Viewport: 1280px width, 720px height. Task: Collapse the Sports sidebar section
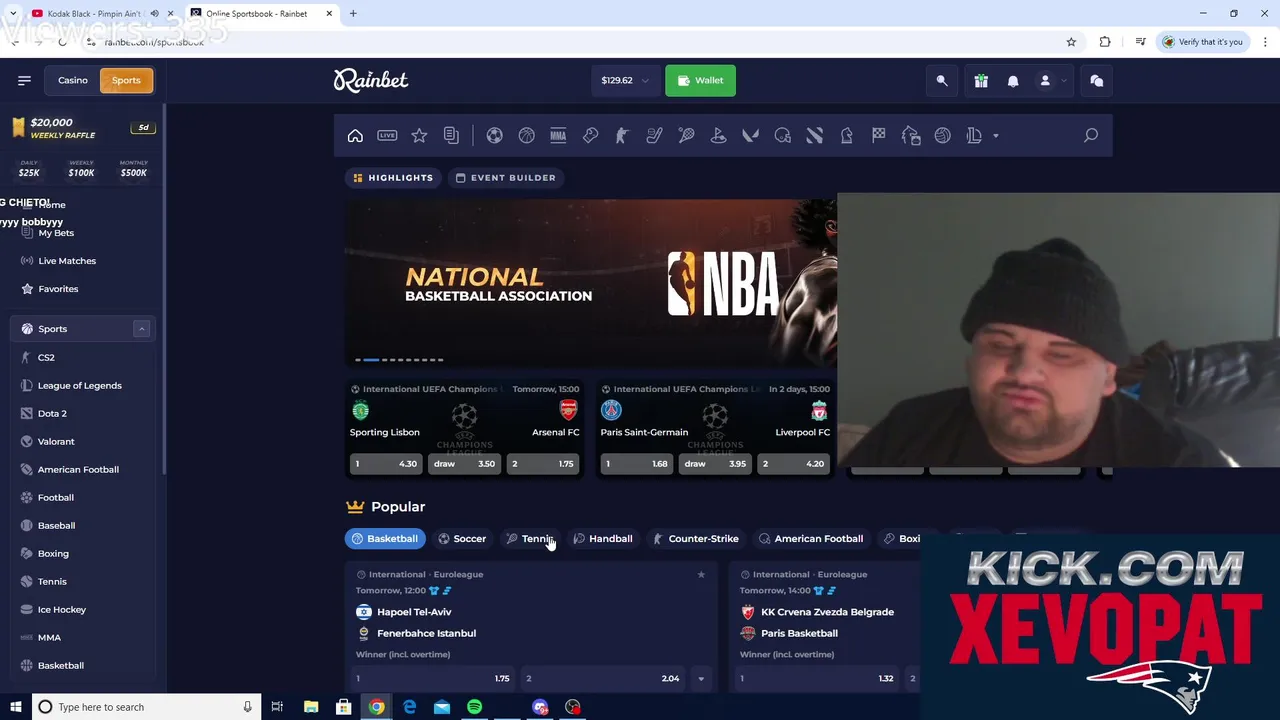141,328
